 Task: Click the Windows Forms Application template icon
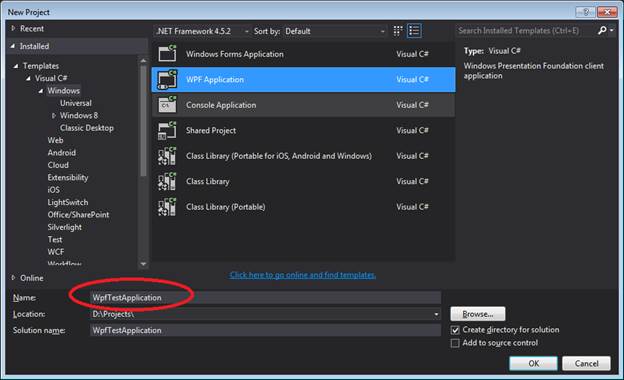[167, 53]
